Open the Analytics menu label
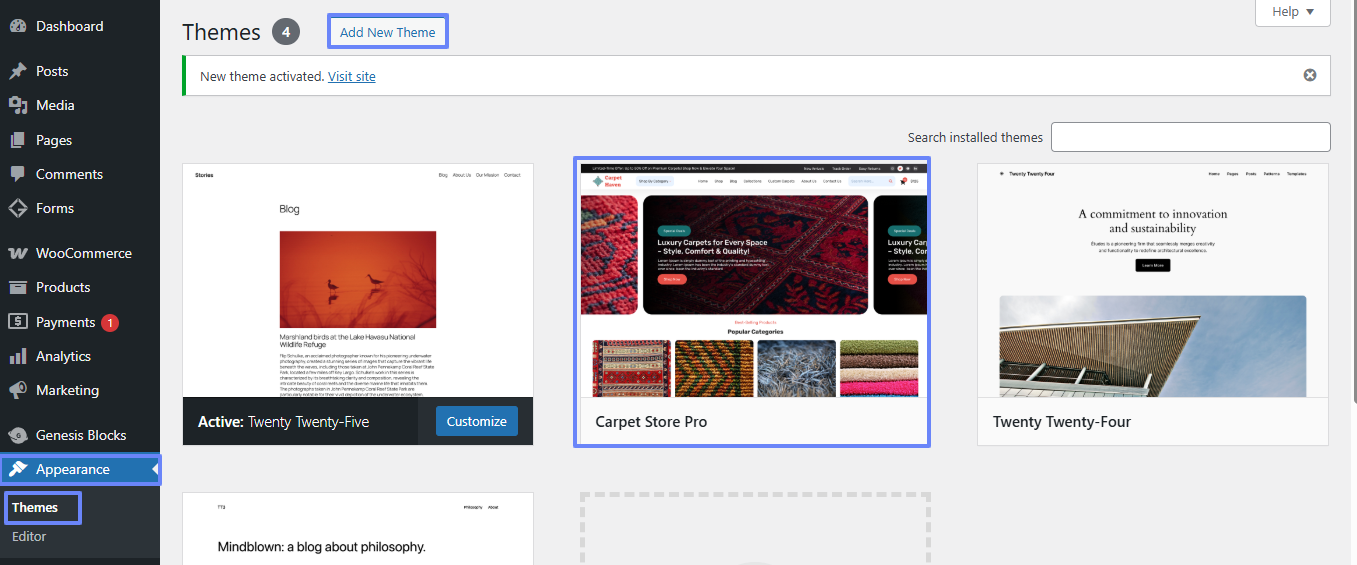Image resolution: width=1357 pixels, height=565 pixels. pyautogui.click(x=63, y=356)
